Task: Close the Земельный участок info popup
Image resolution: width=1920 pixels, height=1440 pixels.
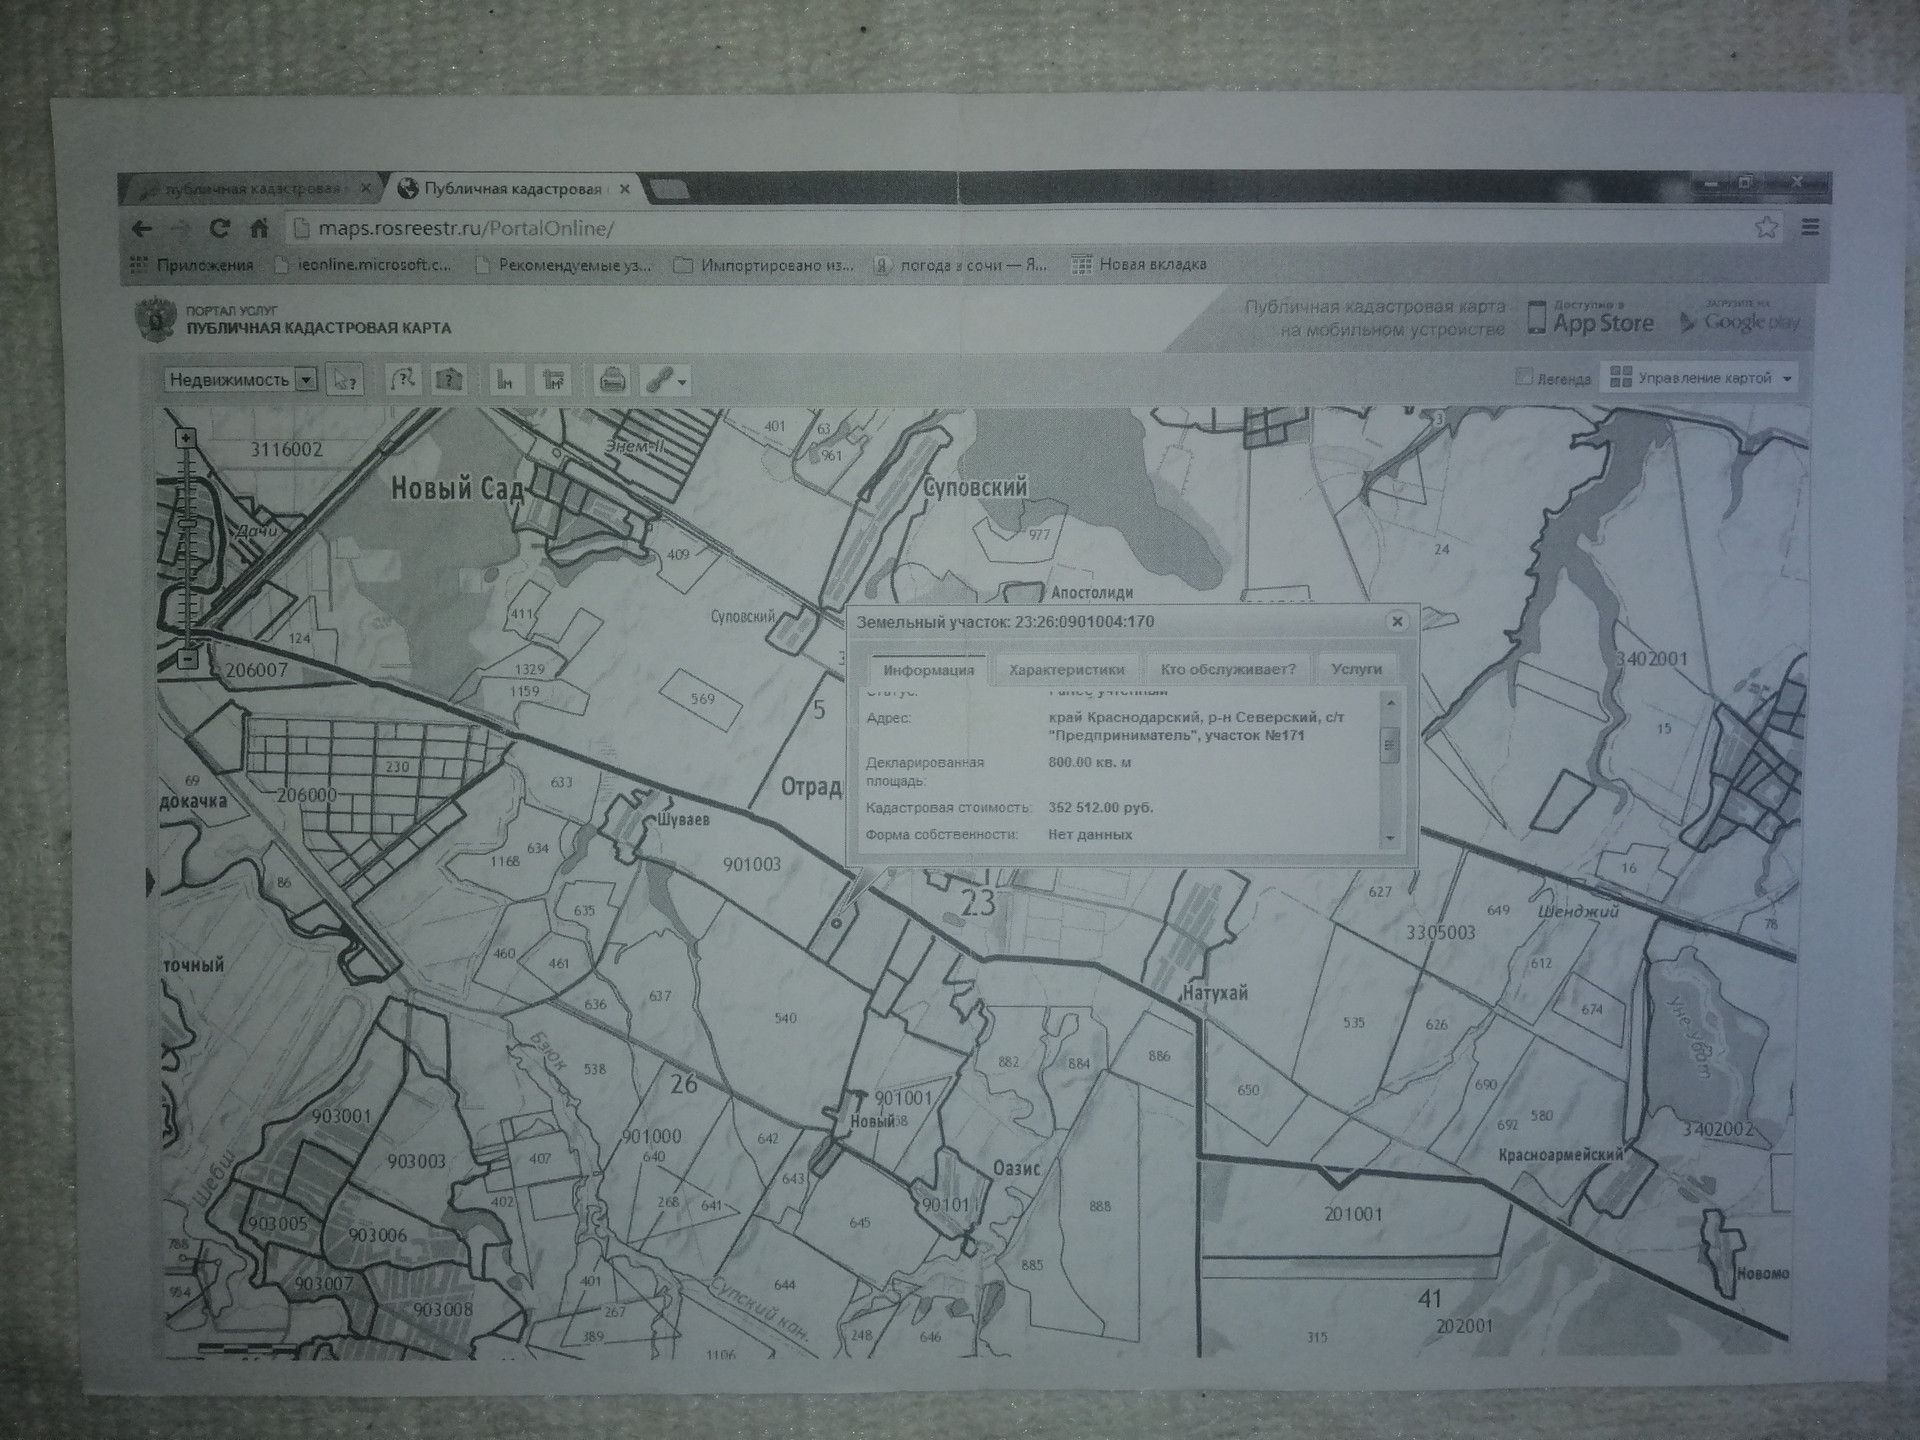Action: (1397, 621)
